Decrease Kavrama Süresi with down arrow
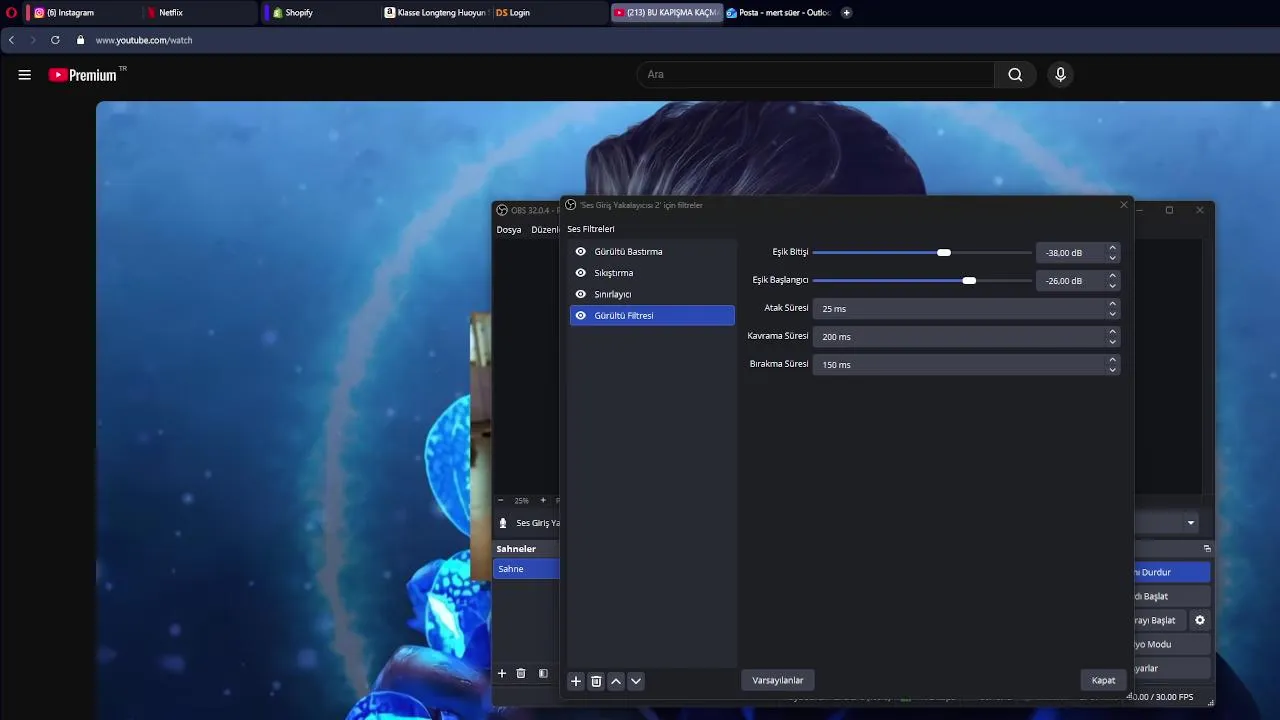Viewport: 1280px width, 720px height. (1112, 342)
